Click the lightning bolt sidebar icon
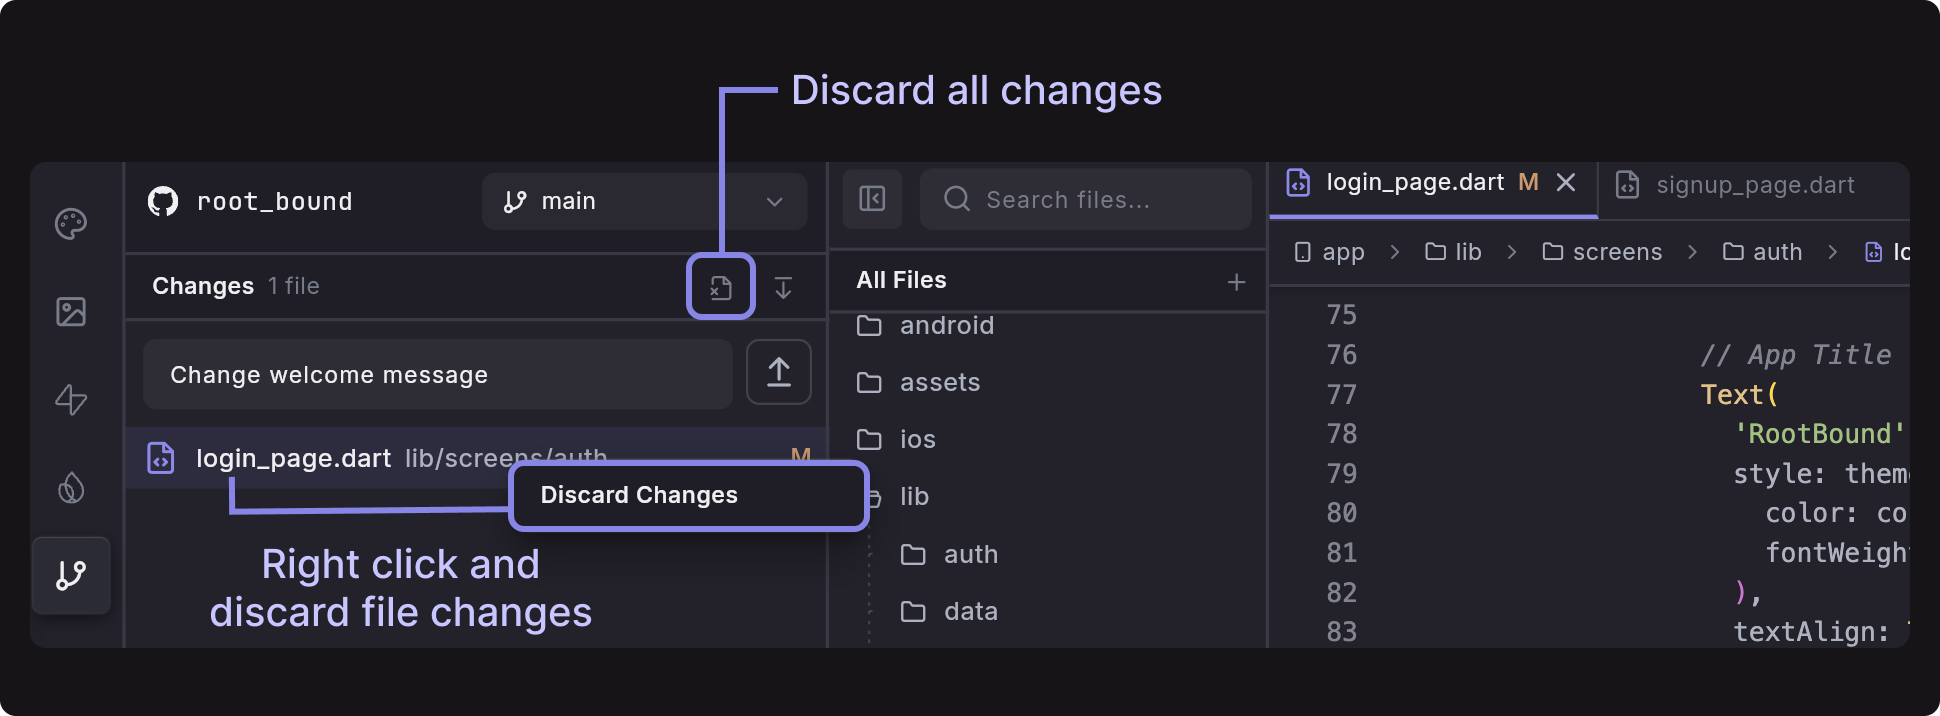 pos(71,400)
